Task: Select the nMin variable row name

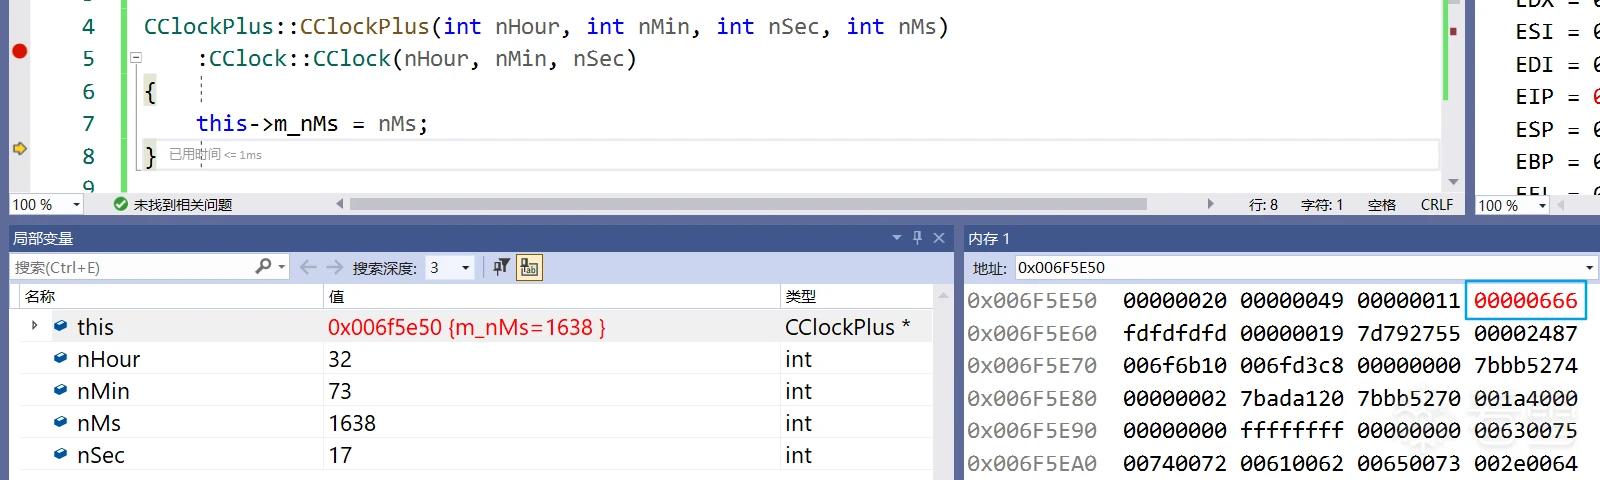Action: (103, 391)
